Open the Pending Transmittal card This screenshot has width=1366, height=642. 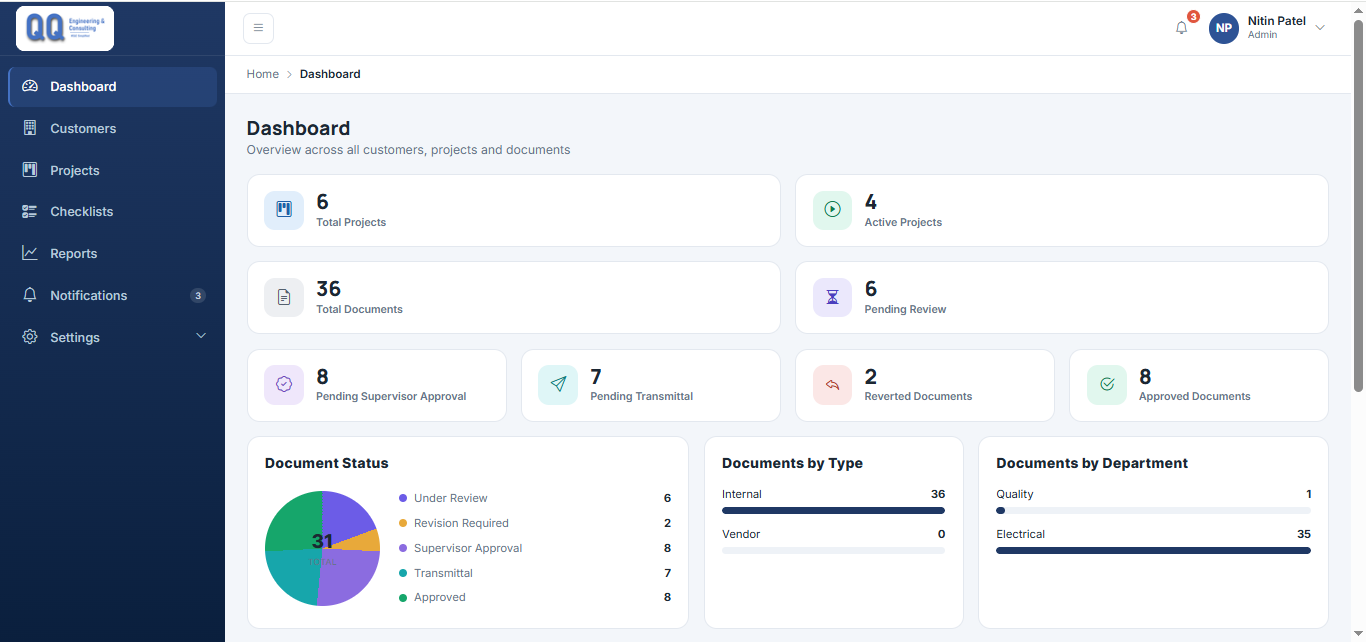coord(651,385)
